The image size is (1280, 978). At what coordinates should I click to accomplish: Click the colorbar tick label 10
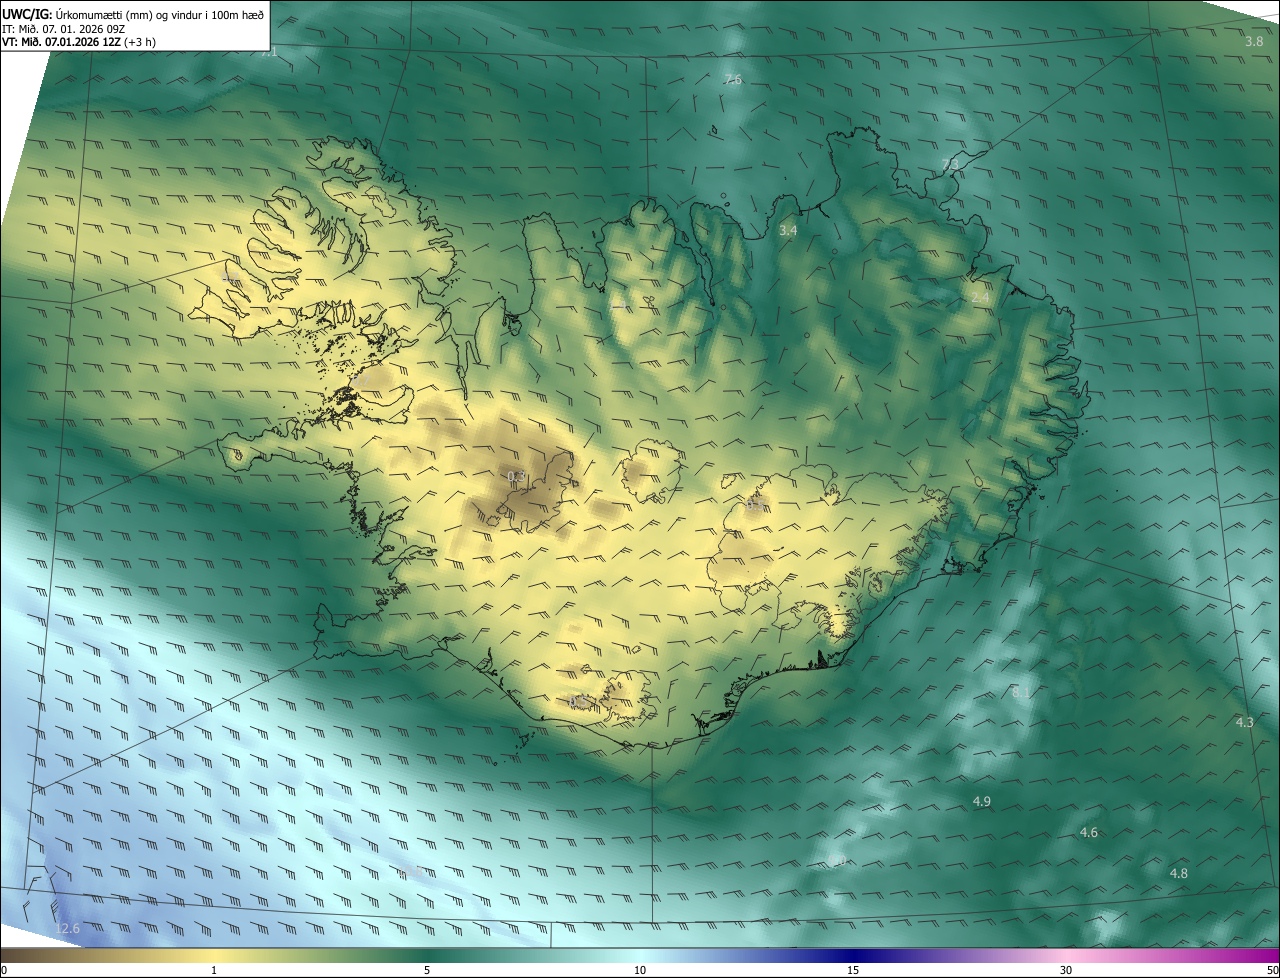[x=640, y=970]
